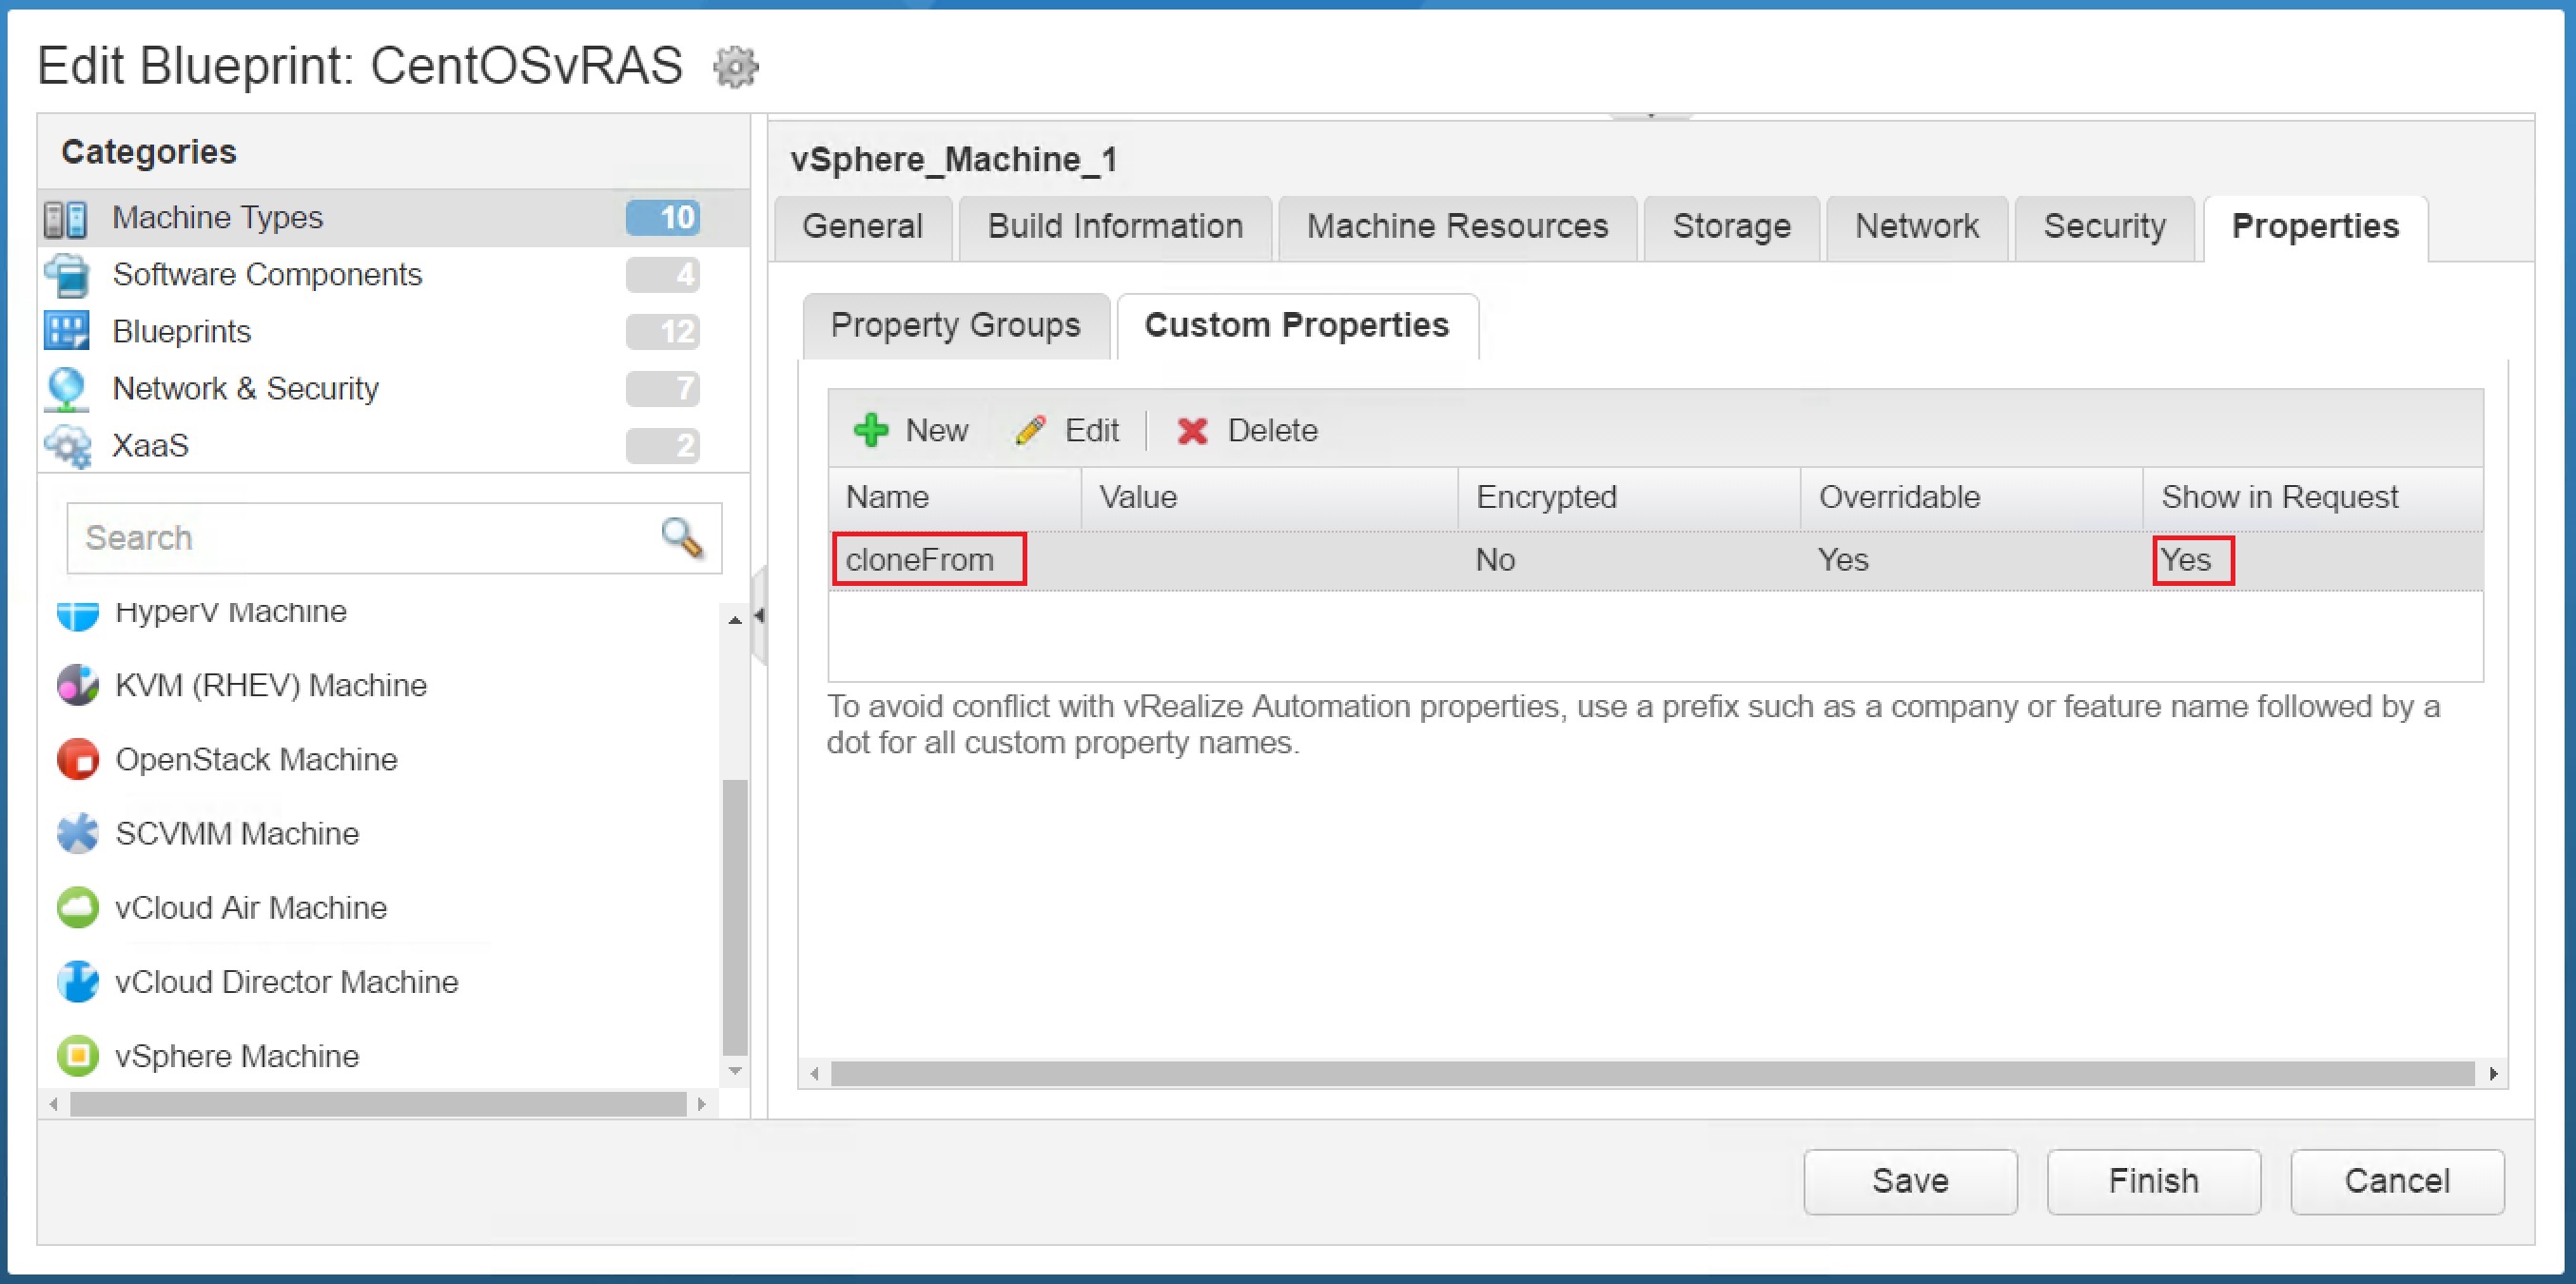Image resolution: width=2576 pixels, height=1284 pixels.
Task: Click the blueprint settings gear icon
Action: (735, 67)
